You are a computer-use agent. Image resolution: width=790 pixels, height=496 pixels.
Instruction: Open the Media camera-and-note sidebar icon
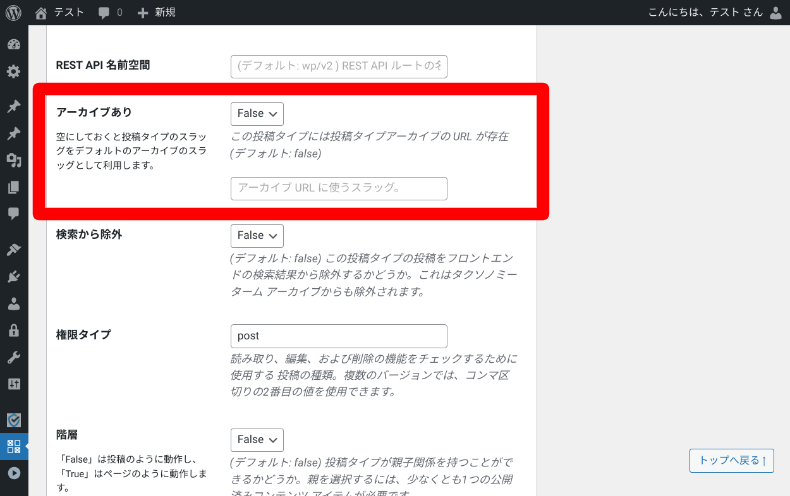tap(14, 160)
